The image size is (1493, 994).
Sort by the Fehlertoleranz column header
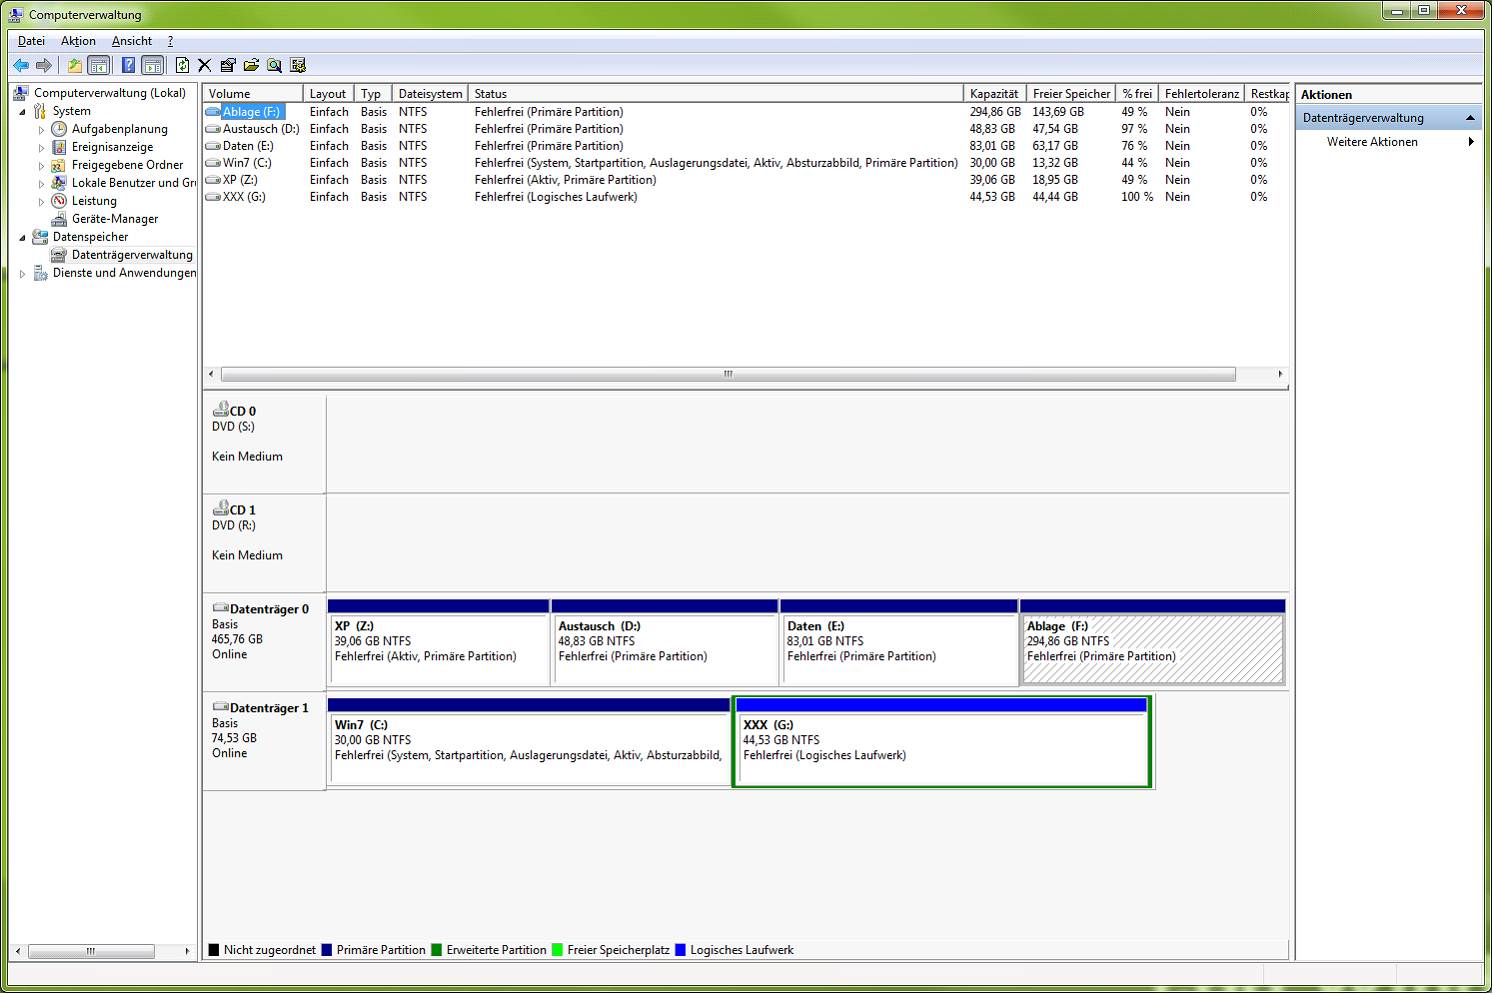pyautogui.click(x=1202, y=93)
